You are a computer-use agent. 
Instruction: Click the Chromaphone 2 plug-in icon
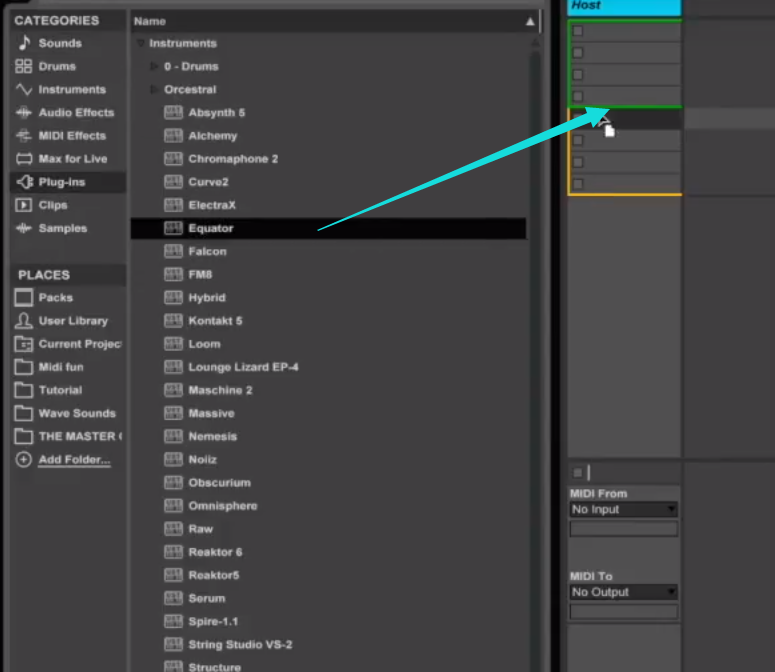tap(173, 159)
